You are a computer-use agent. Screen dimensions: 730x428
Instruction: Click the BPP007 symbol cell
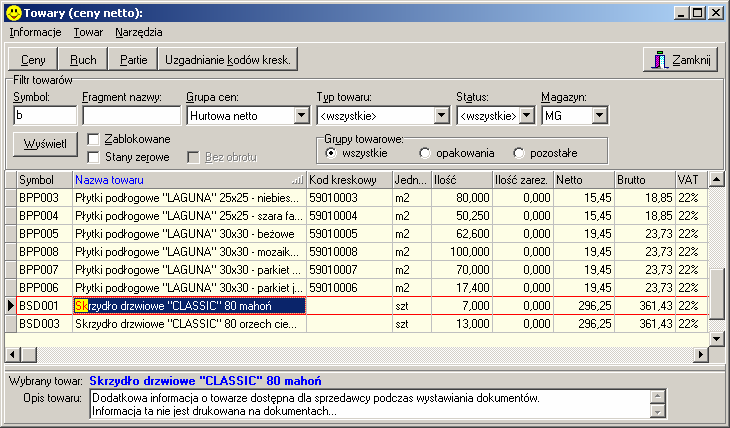[x=45, y=270]
